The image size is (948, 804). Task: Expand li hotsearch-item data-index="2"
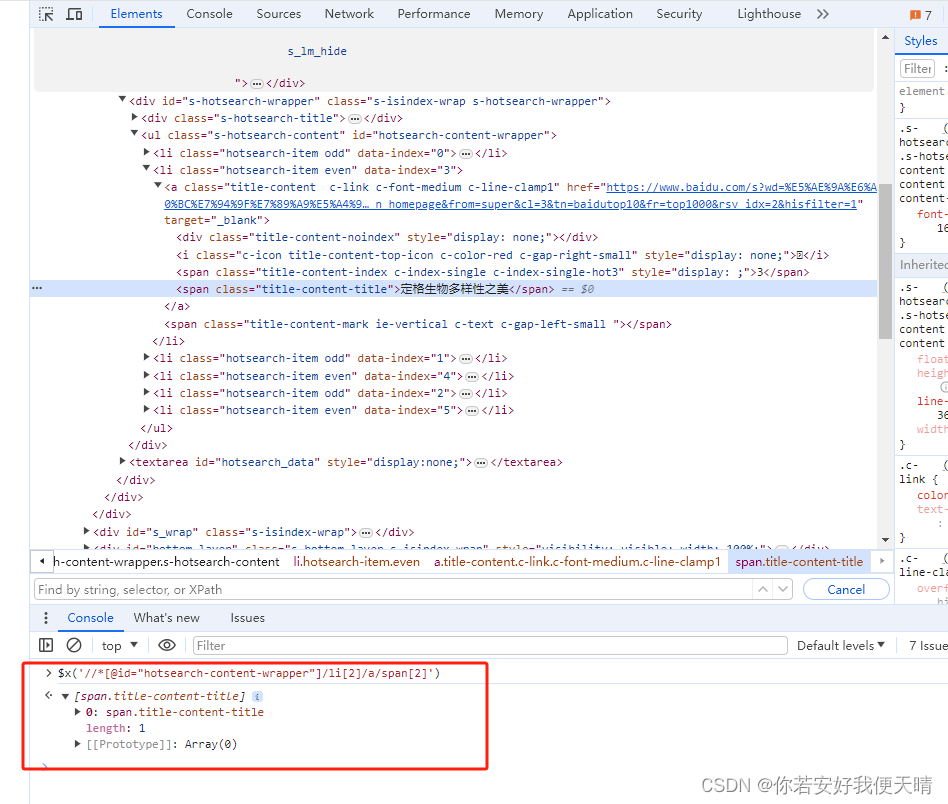point(146,392)
